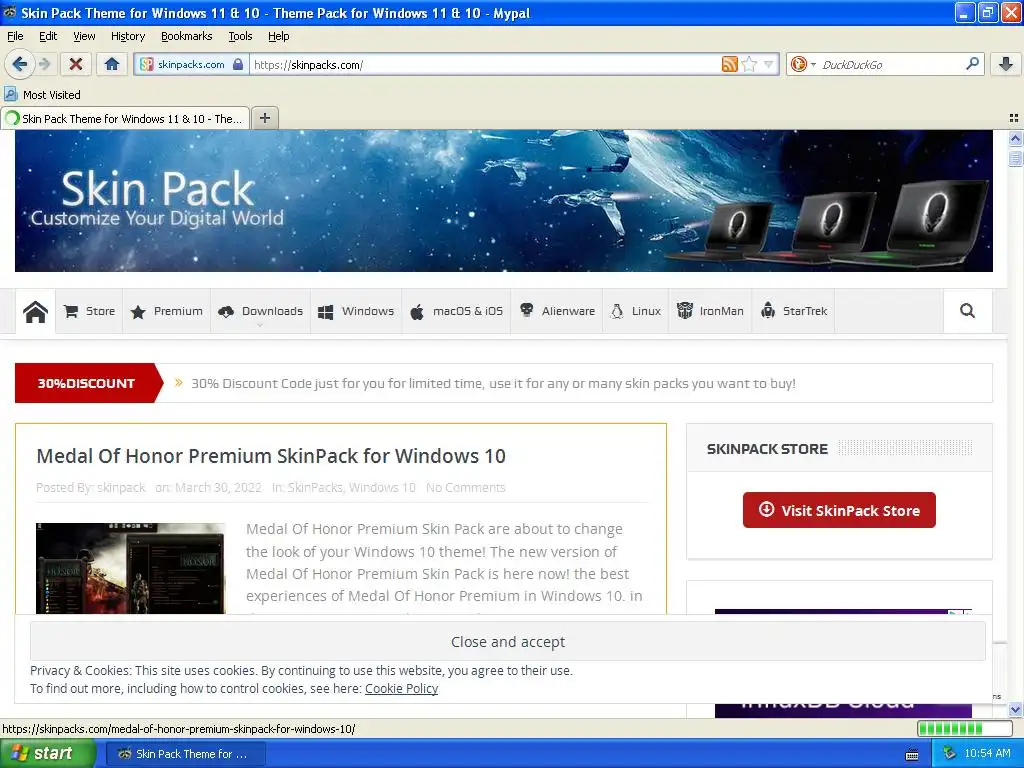
Task: Open the downloads arrow button
Action: 1006,64
